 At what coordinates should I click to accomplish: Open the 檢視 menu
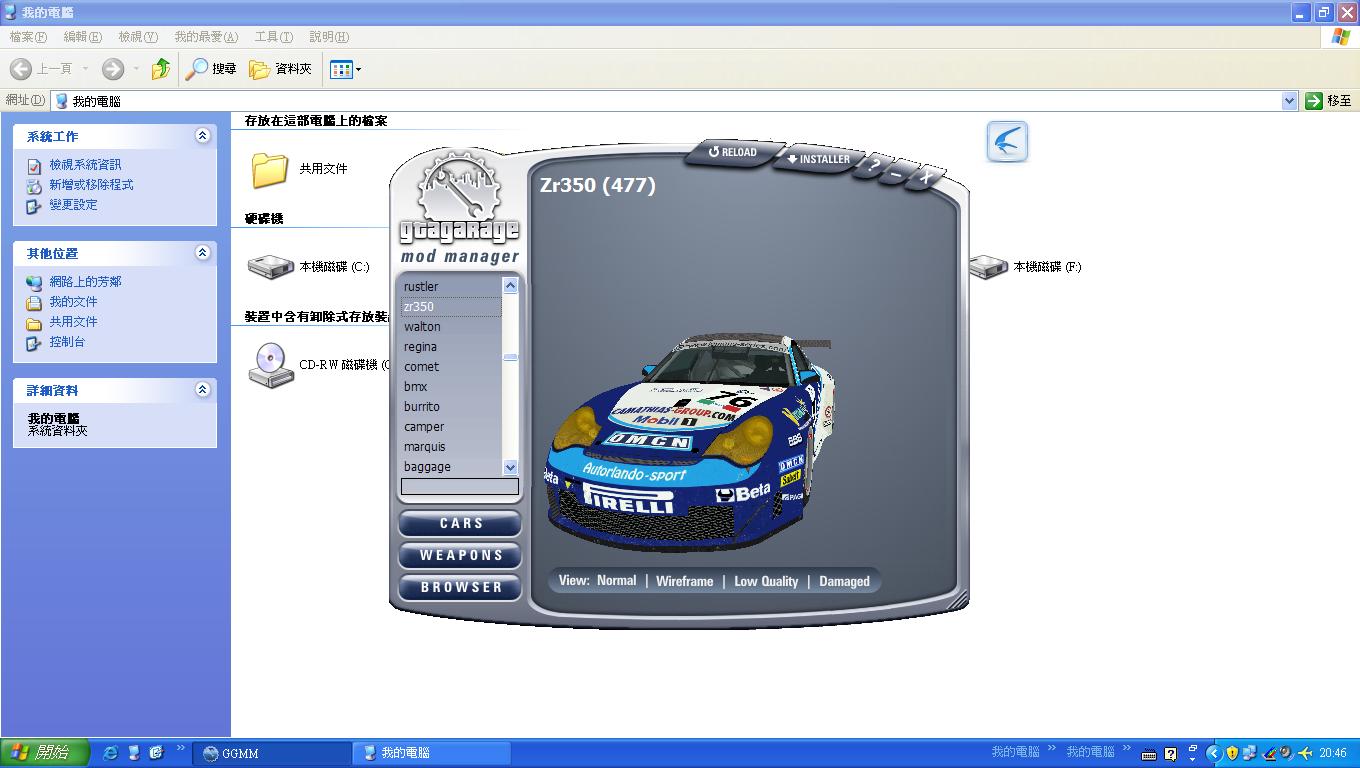(138, 37)
